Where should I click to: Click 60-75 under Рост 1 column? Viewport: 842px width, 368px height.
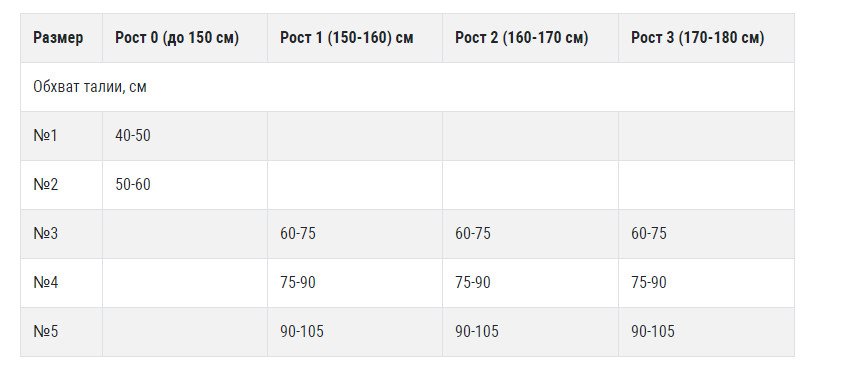click(x=298, y=234)
